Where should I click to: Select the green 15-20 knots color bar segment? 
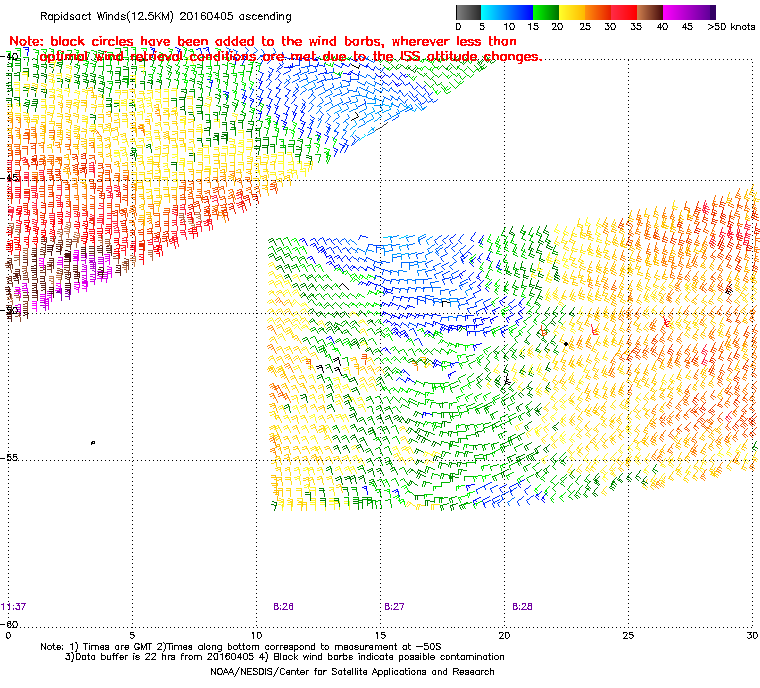point(546,12)
